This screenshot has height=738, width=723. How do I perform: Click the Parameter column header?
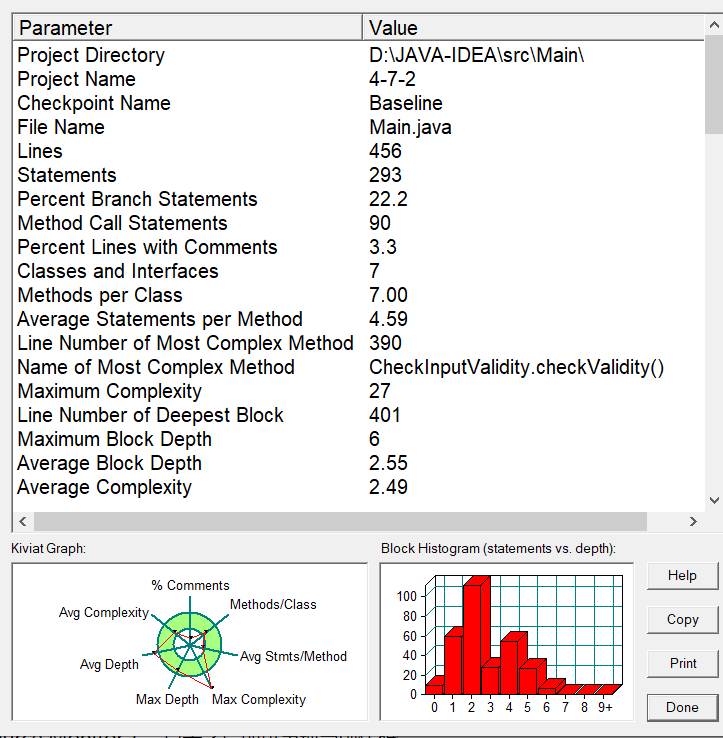click(x=187, y=28)
